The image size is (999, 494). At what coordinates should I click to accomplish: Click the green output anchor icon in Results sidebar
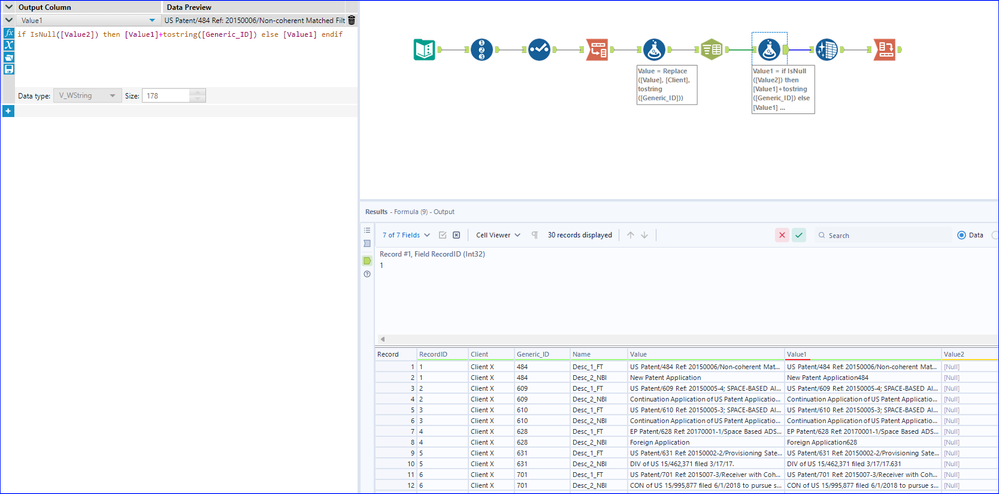click(367, 261)
